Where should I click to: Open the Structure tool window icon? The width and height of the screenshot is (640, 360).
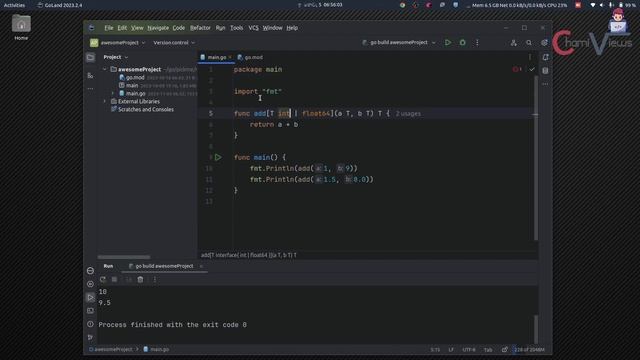[x=90, y=76]
